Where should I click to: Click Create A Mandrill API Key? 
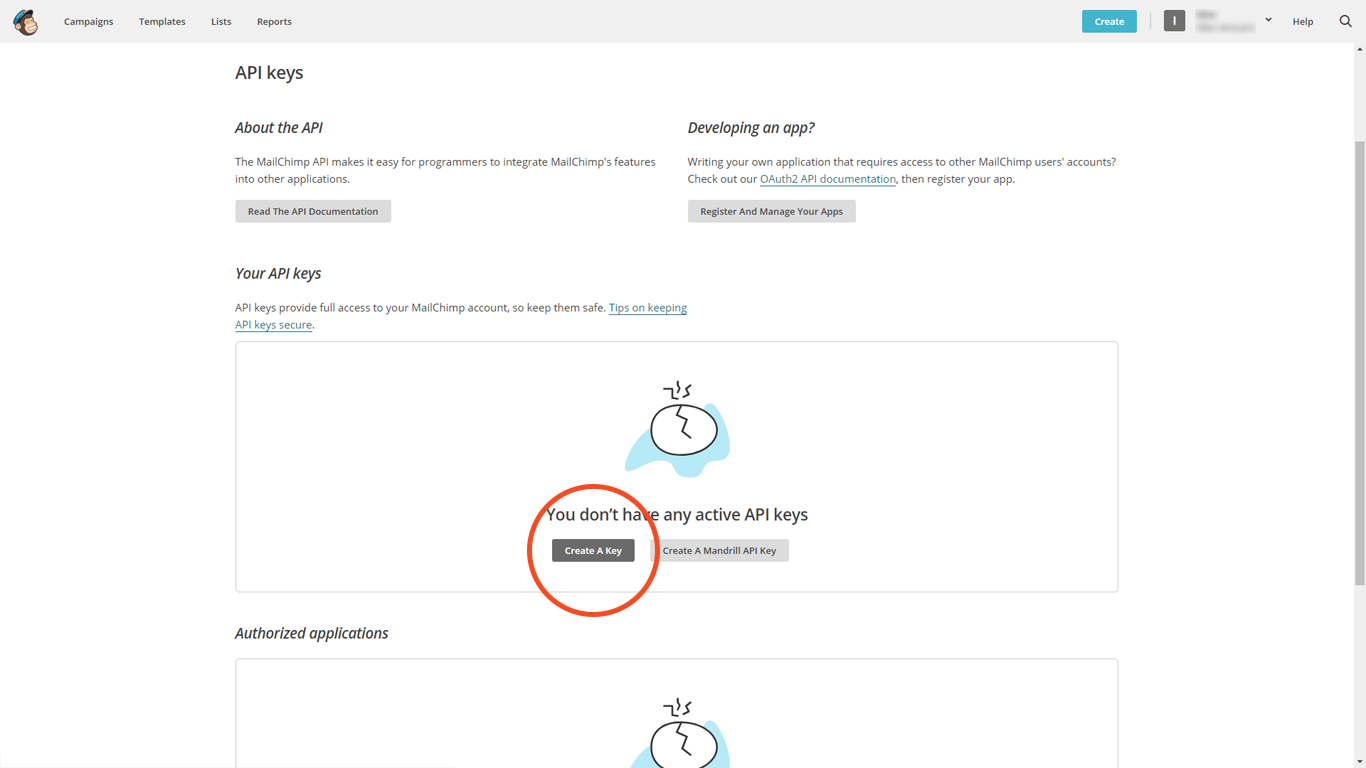(x=720, y=550)
